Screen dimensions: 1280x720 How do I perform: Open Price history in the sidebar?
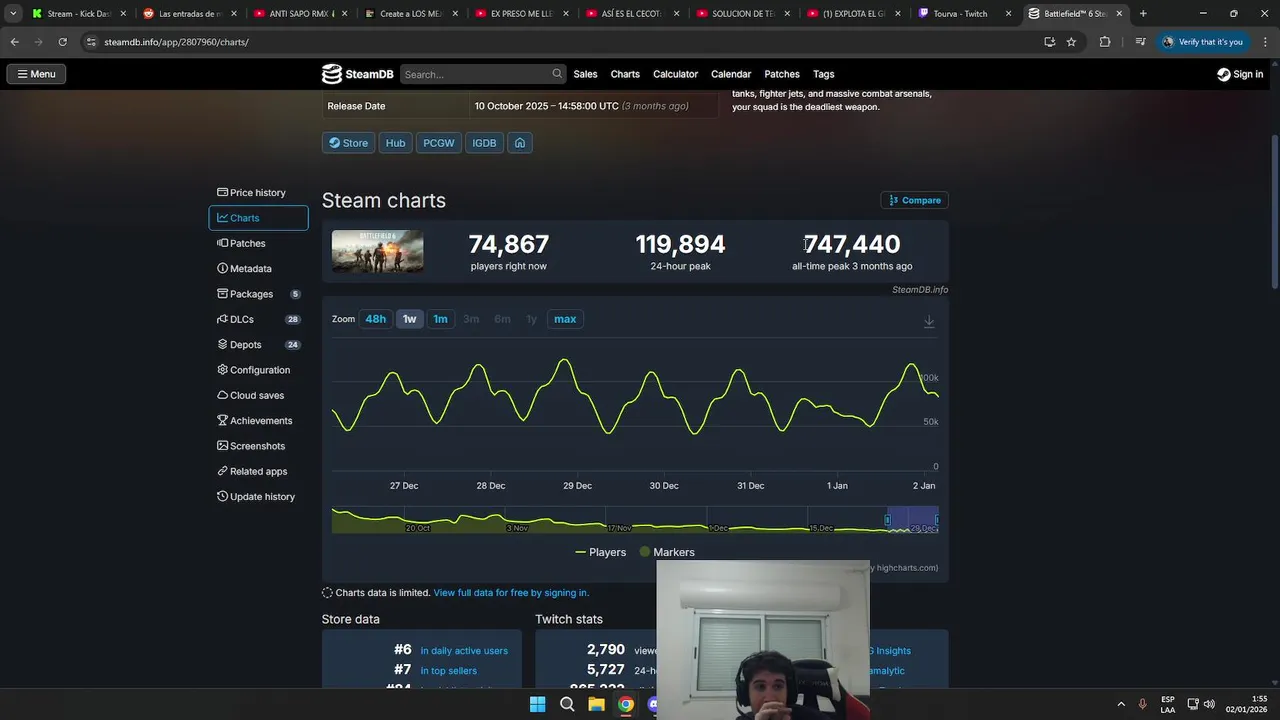[x=258, y=193]
